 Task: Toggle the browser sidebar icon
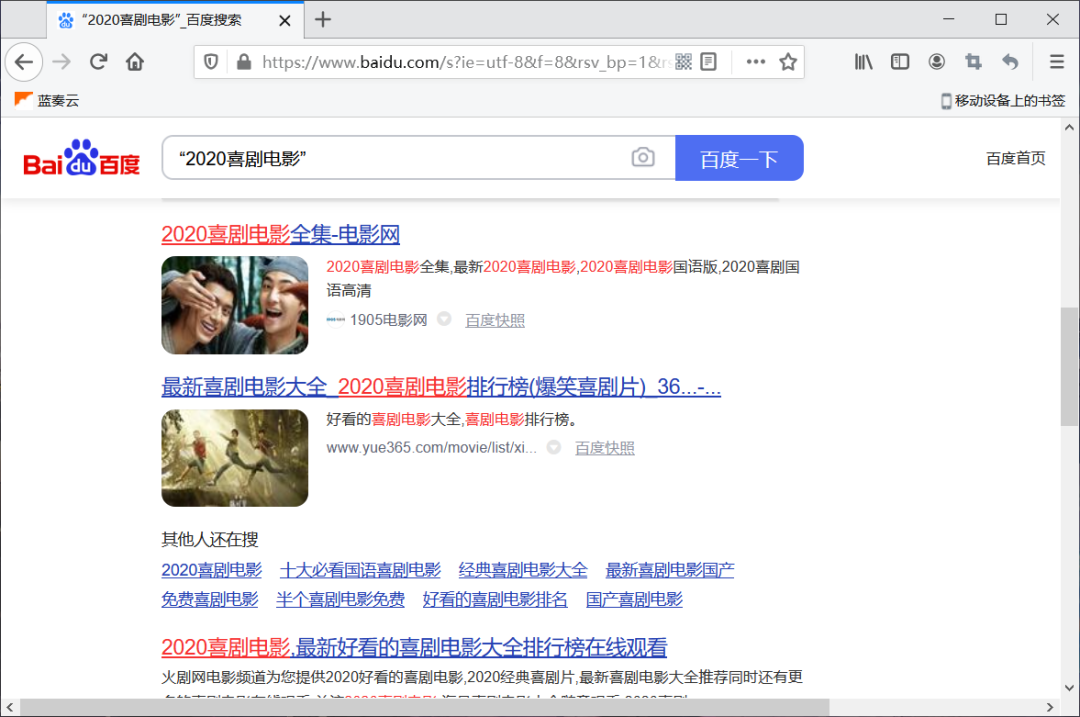click(x=899, y=61)
